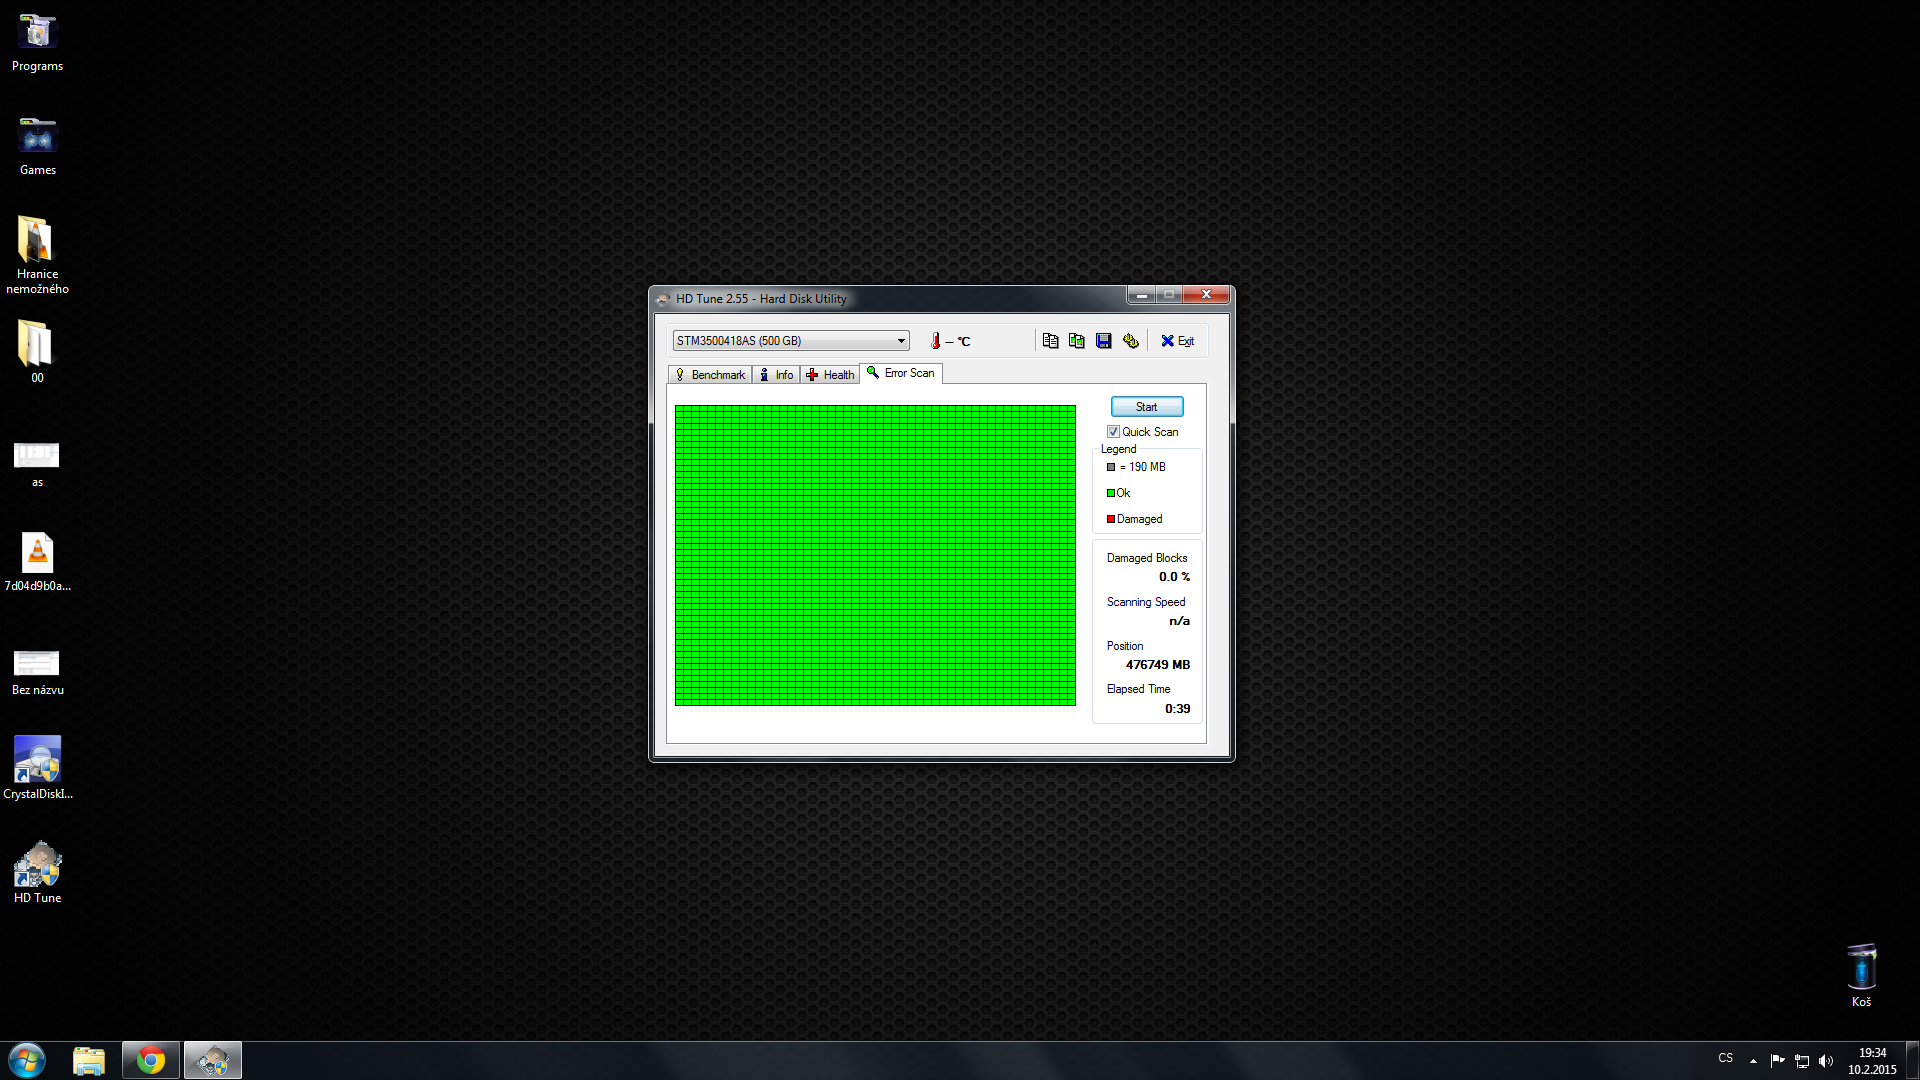Select the Error Scan tab
This screenshot has height=1080, width=1920.
901,373
